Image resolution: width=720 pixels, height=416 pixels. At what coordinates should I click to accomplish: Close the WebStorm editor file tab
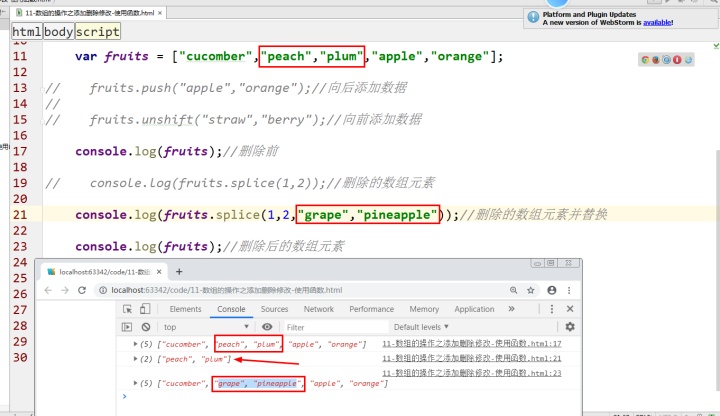click(x=160, y=13)
